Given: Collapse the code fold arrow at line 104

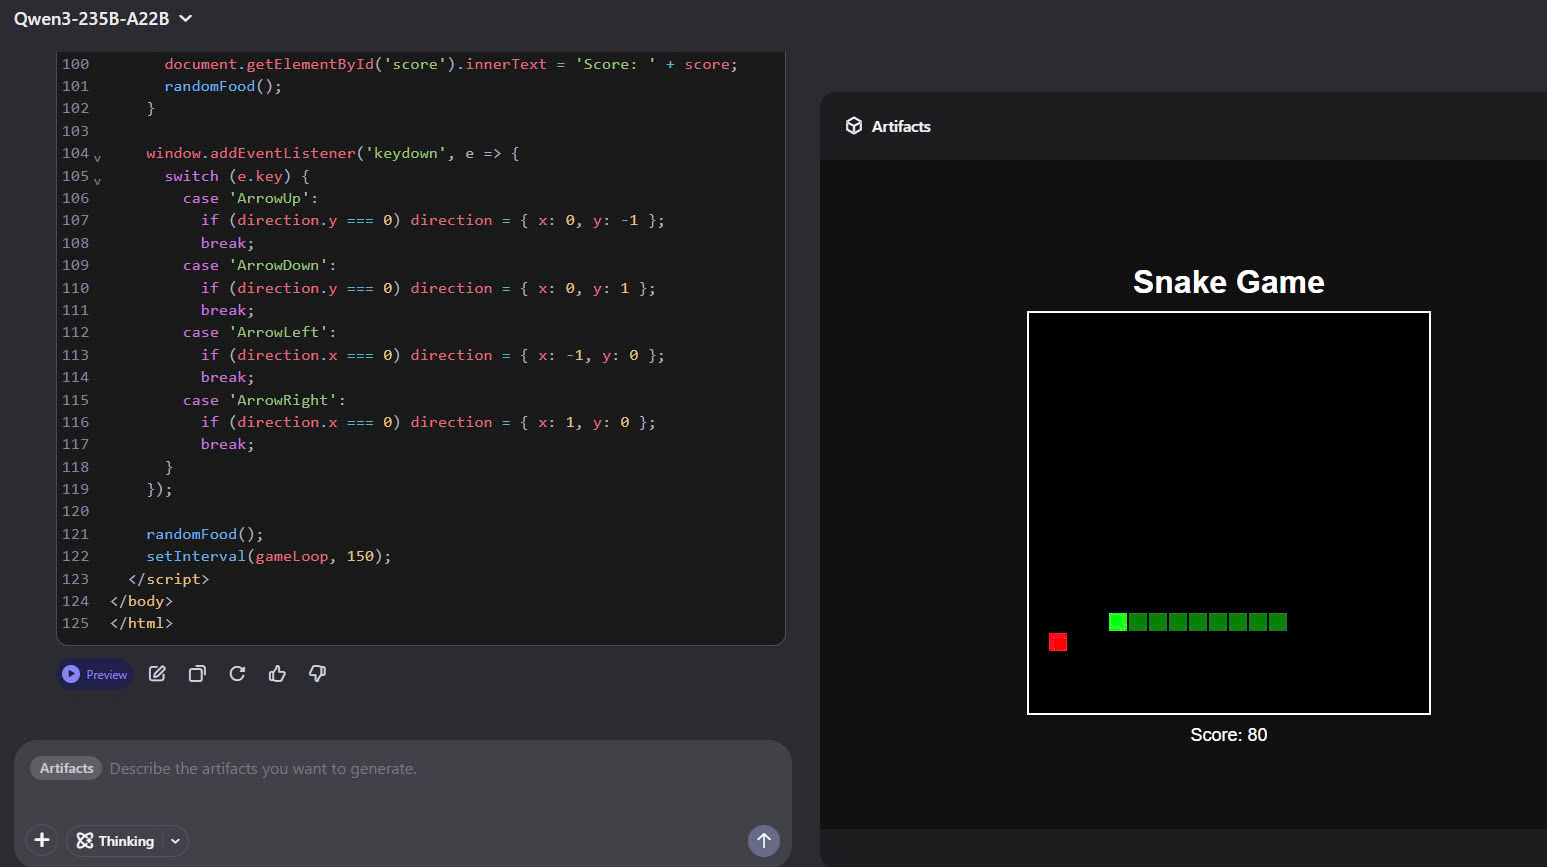Looking at the screenshot, I should [x=97, y=158].
